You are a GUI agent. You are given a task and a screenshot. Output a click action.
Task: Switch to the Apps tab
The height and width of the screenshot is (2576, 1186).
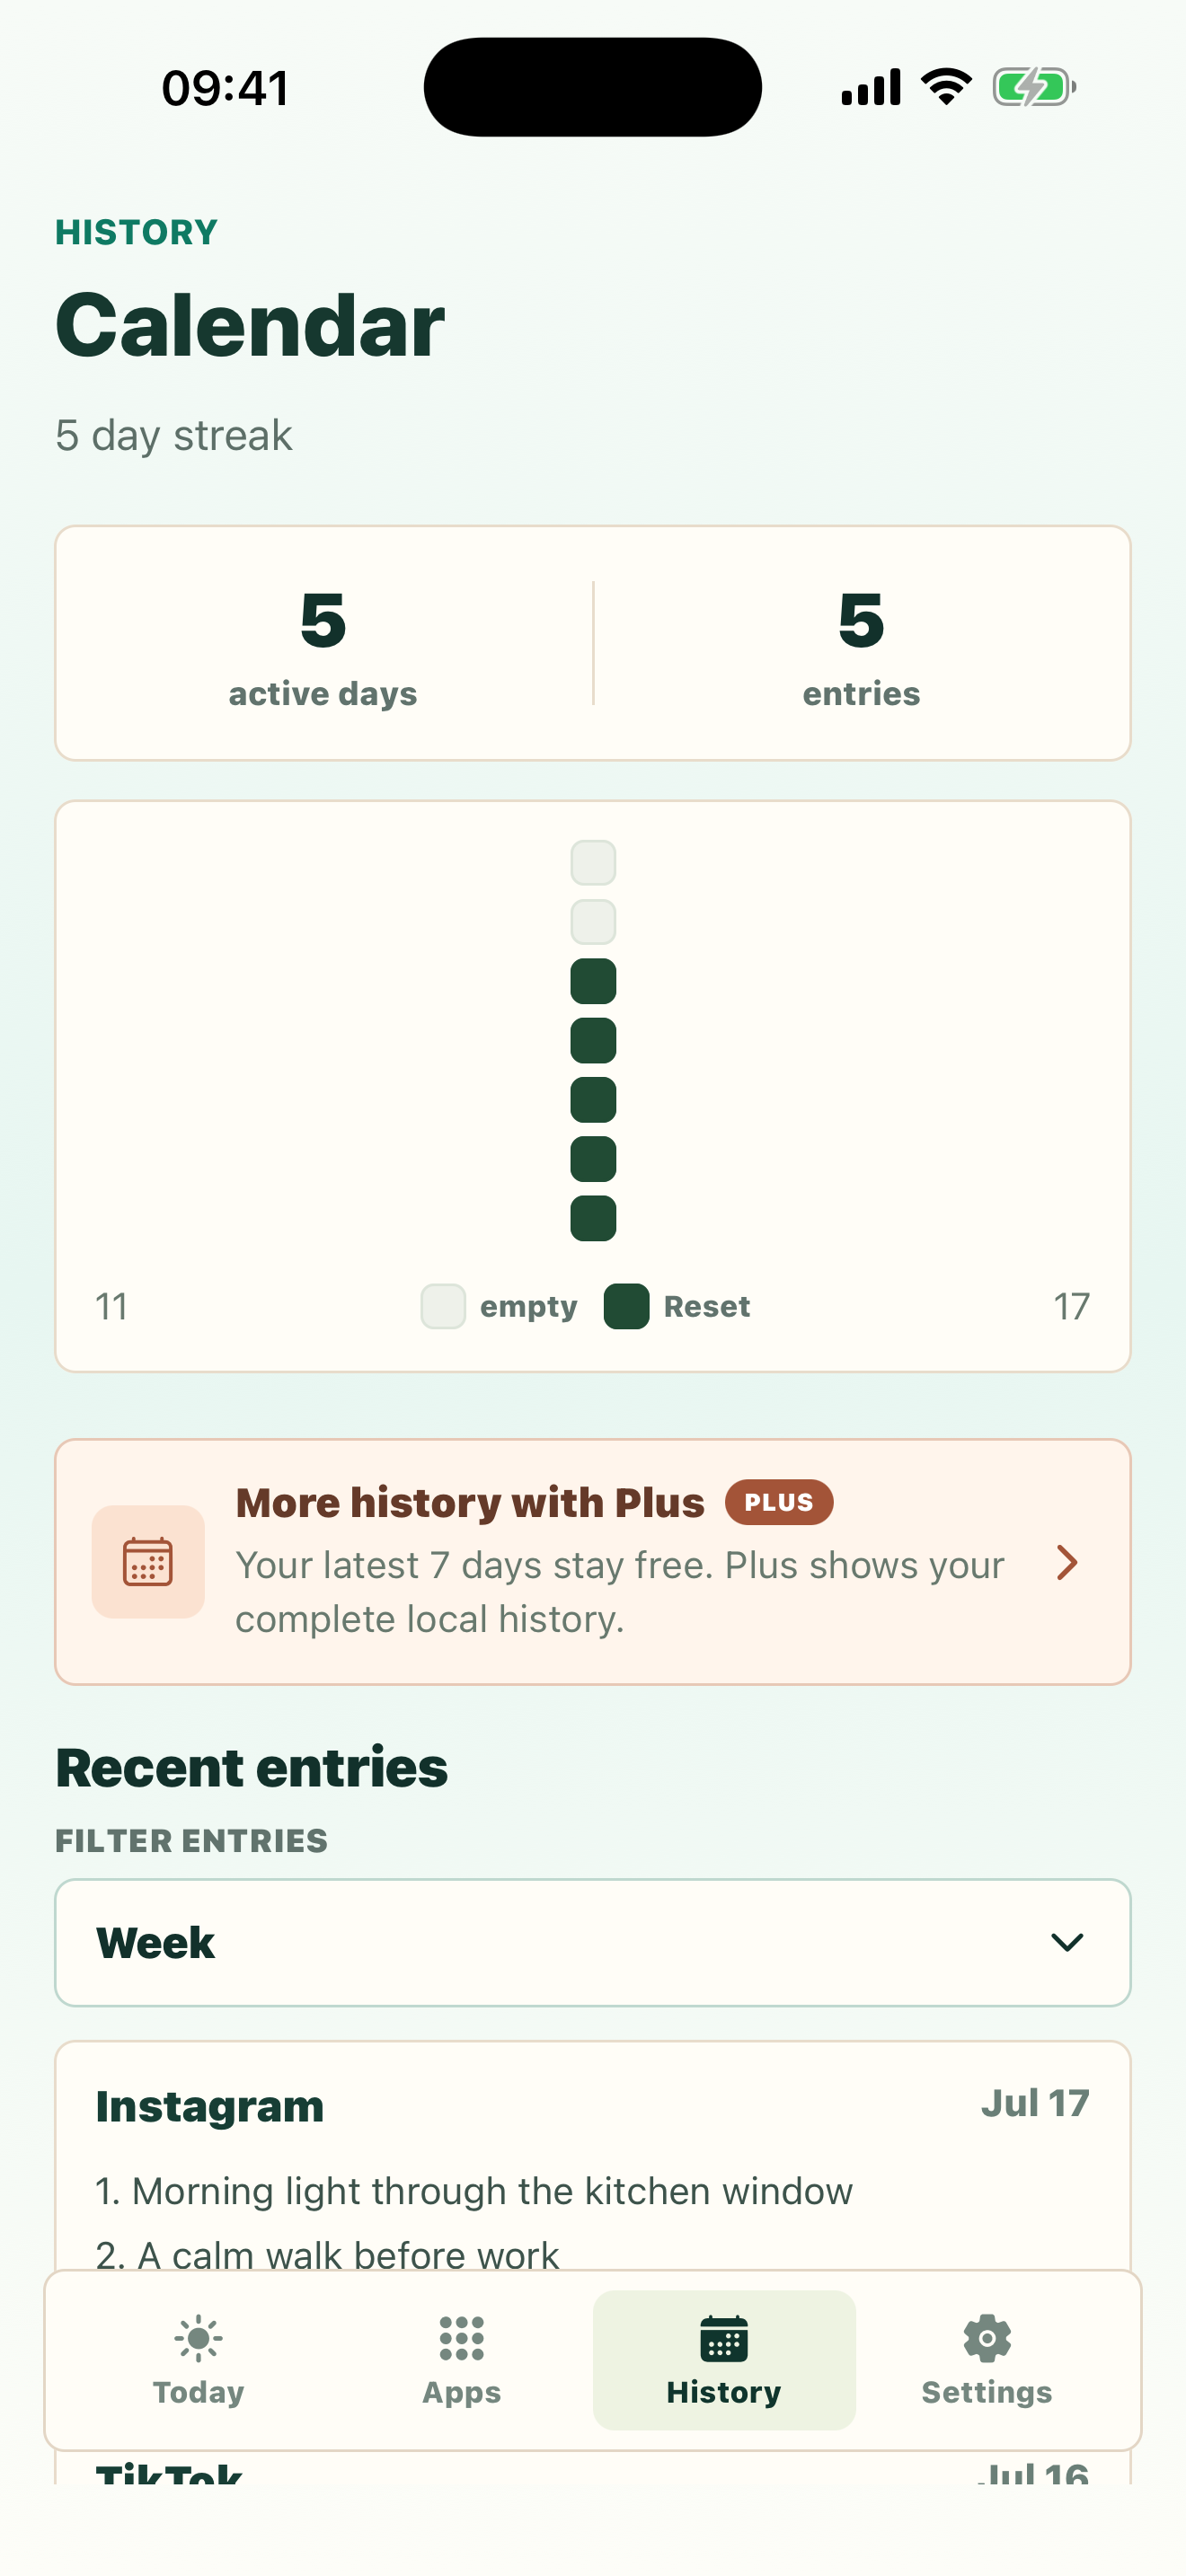[461, 2360]
